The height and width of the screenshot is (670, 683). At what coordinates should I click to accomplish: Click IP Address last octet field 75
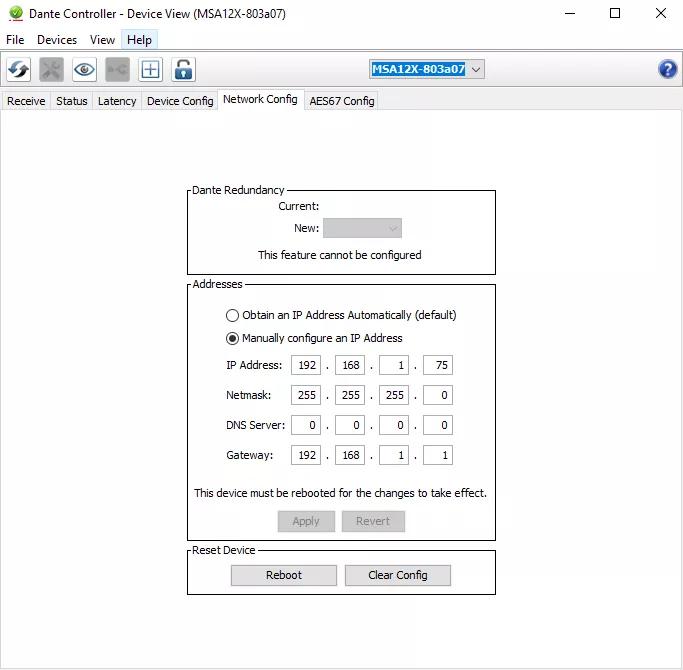coord(438,365)
